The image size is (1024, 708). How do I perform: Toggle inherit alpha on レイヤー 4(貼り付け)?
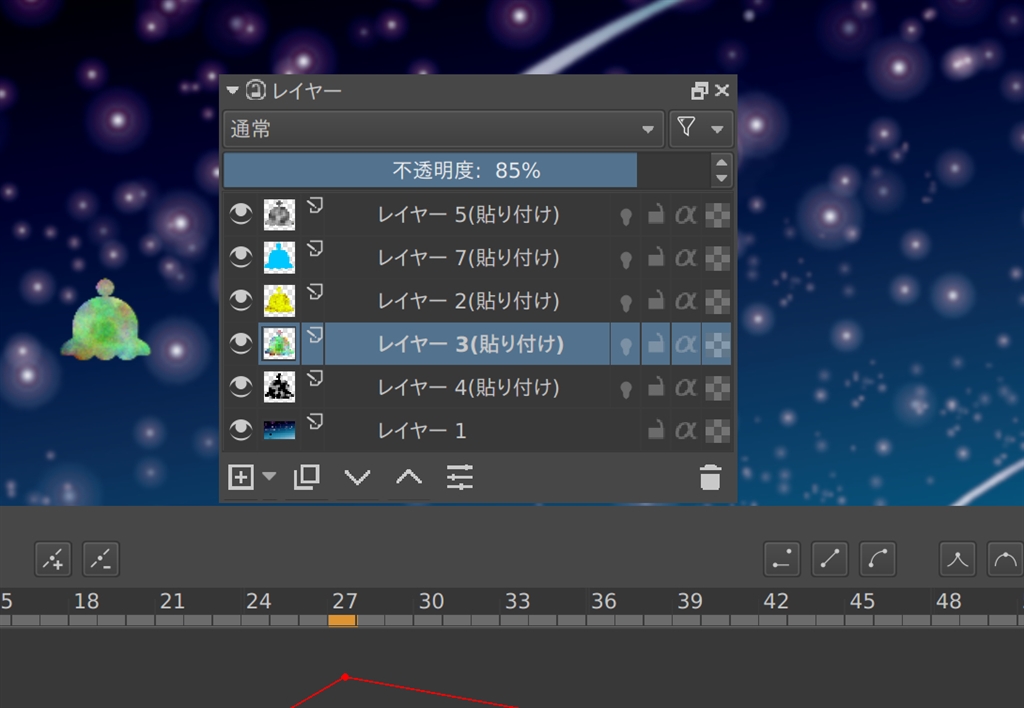pos(686,388)
